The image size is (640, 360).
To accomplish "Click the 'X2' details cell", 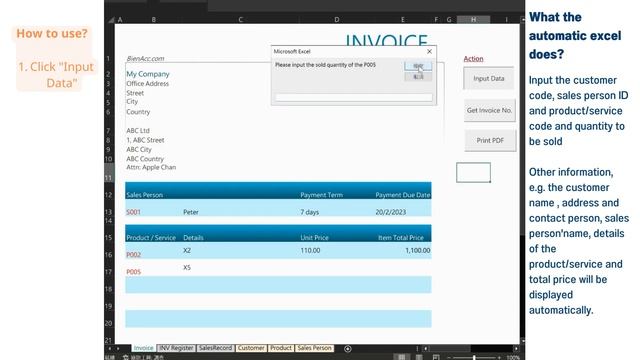I will [187, 250].
